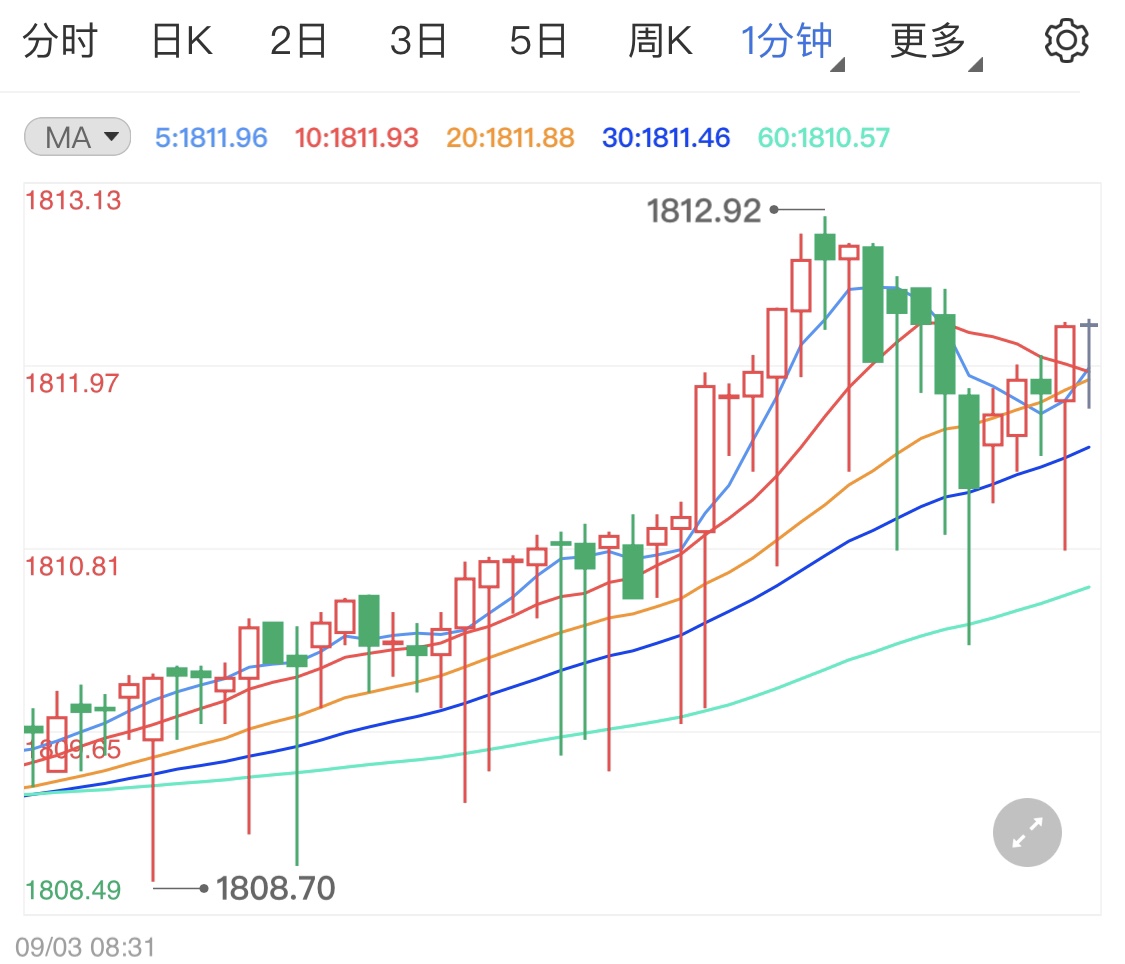This screenshot has width=1125, height=964.
Task: Switch to 日K tab
Action: (182, 40)
